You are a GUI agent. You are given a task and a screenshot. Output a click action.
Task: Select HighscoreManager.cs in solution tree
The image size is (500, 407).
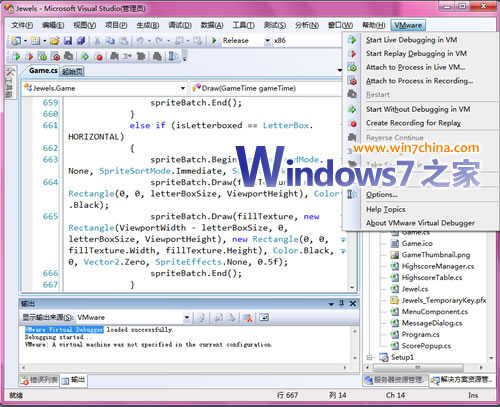coord(438,266)
